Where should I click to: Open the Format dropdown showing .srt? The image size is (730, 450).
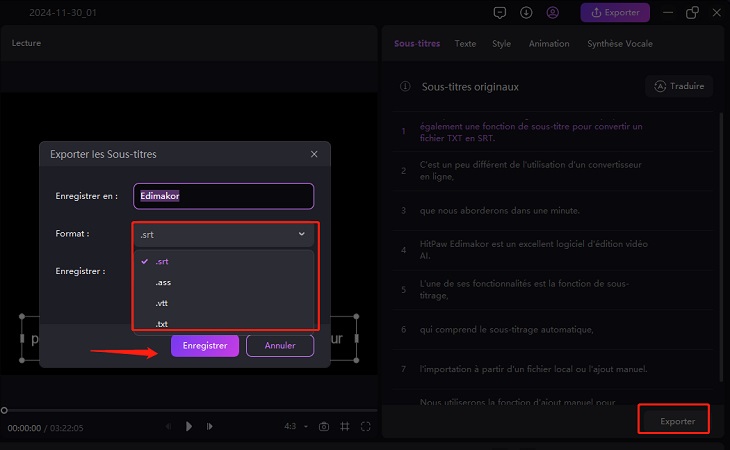(x=223, y=234)
